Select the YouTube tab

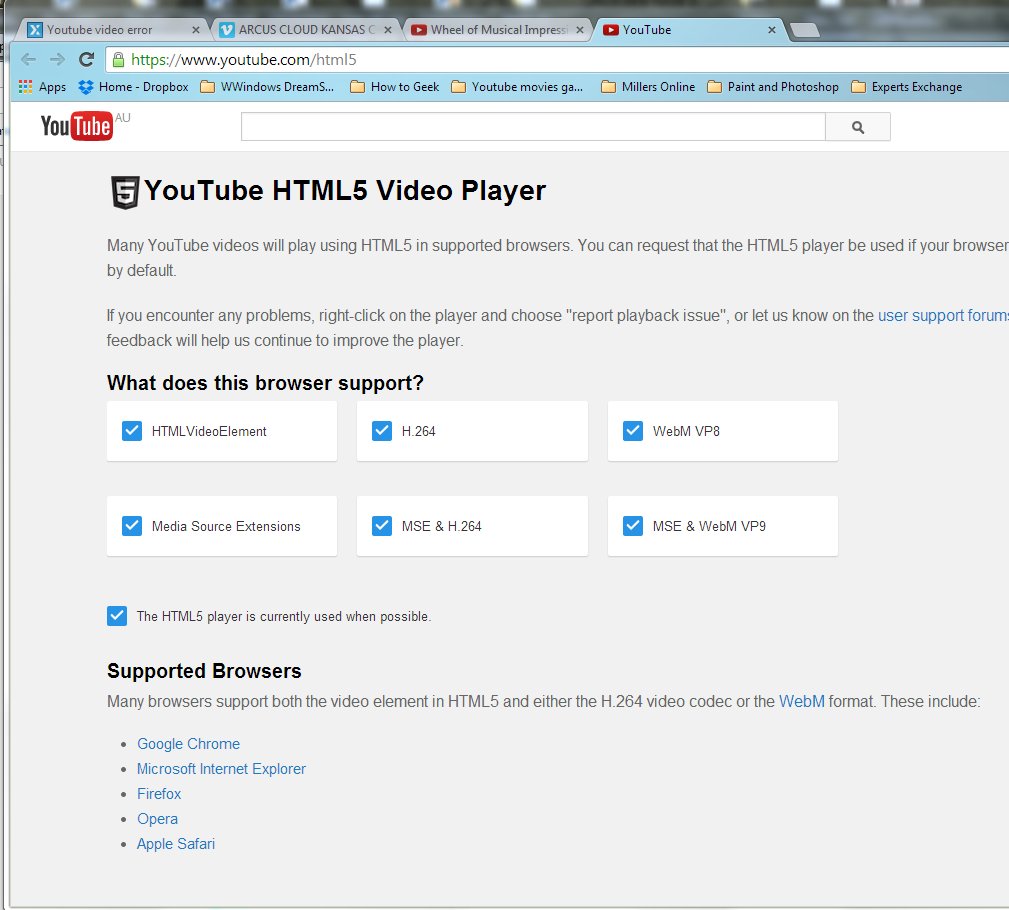[x=689, y=30]
